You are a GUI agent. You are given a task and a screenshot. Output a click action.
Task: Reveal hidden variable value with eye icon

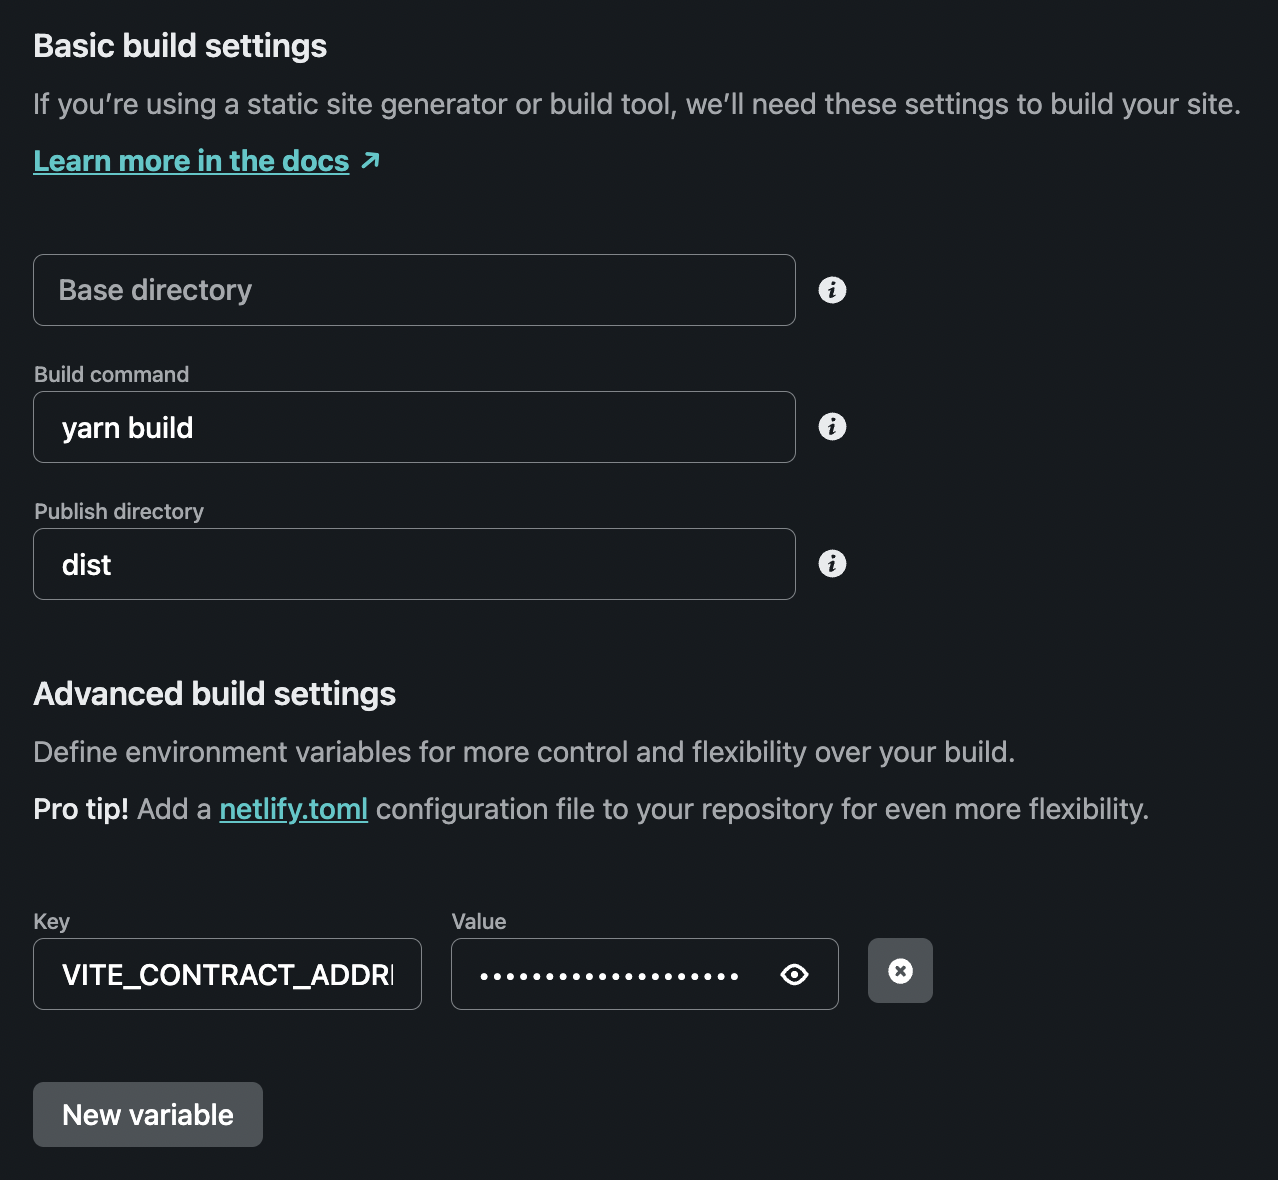[794, 974]
